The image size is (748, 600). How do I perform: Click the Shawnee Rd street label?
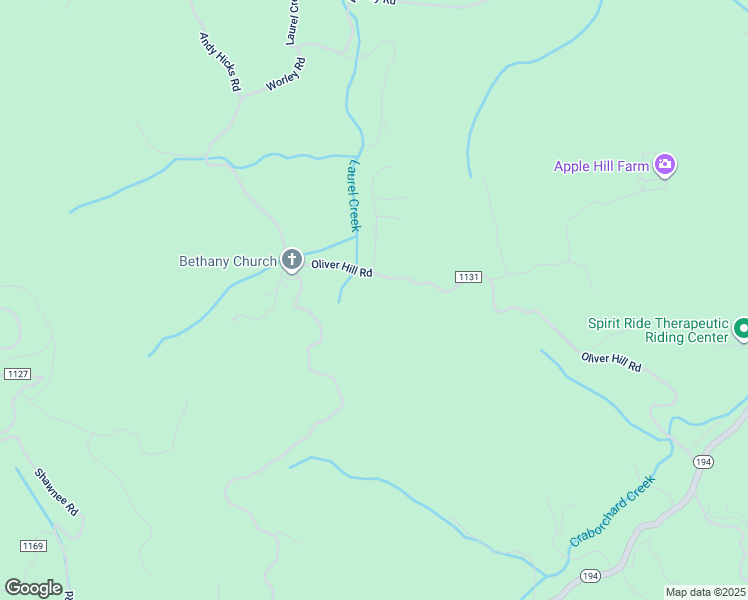[x=56, y=492]
